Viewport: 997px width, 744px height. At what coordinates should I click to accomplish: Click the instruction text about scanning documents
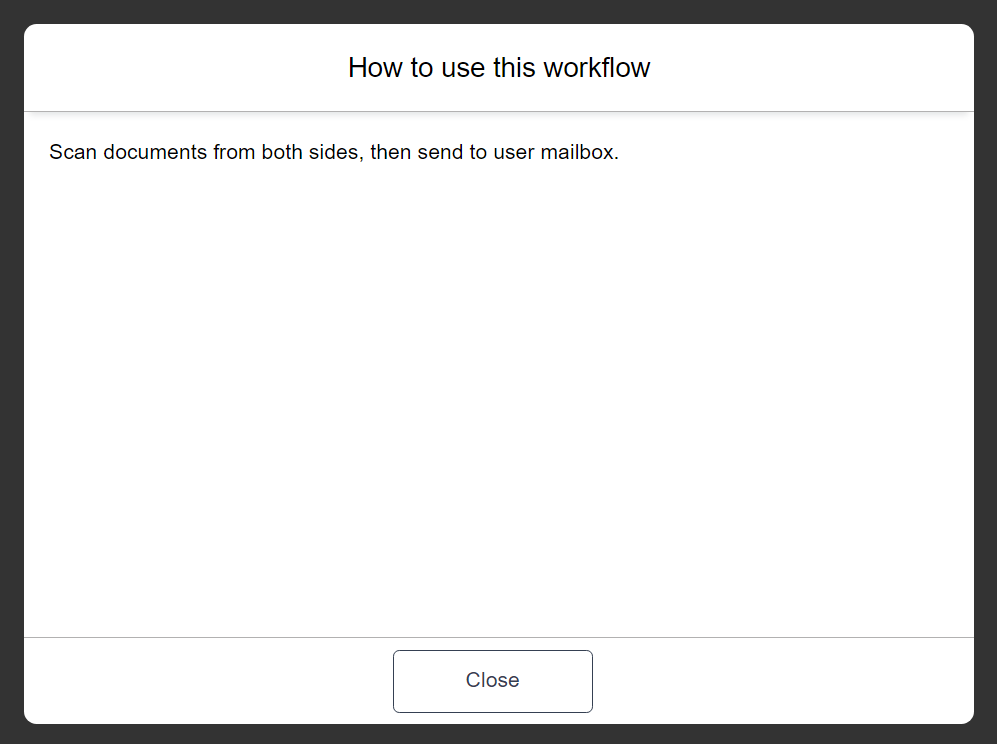pos(334,152)
